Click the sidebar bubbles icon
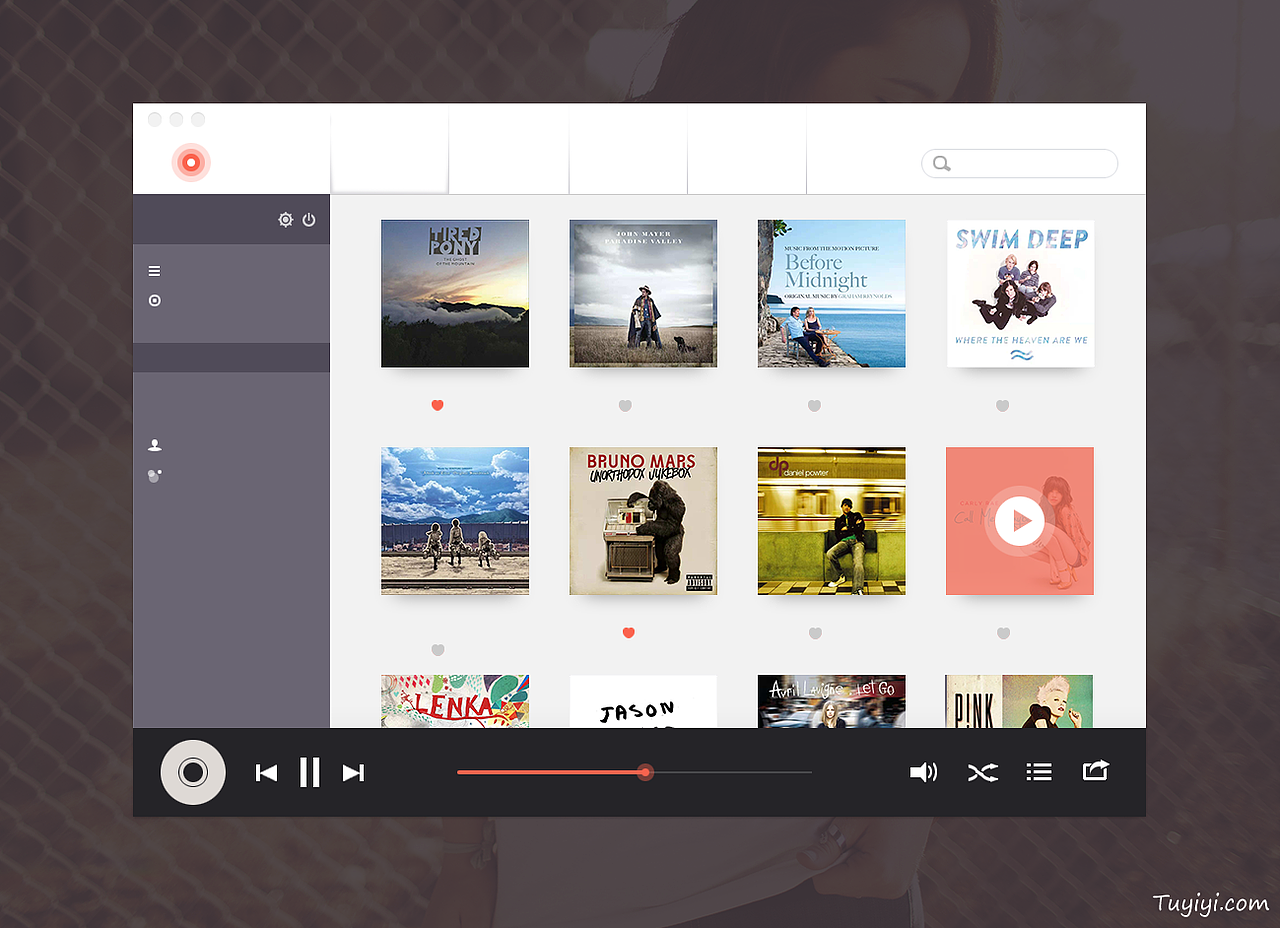This screenshot has width=1280, height=928. (154, 475)
